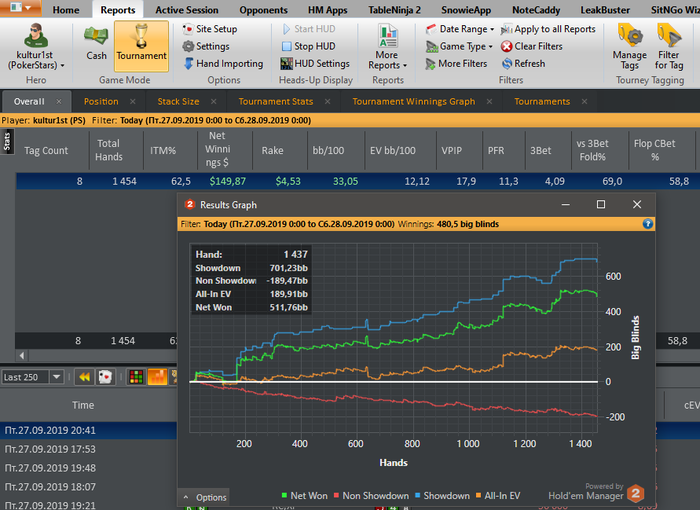700x510 pixels.
Task: Click the colored grid matrix icon
Action: tap(136, 377)
